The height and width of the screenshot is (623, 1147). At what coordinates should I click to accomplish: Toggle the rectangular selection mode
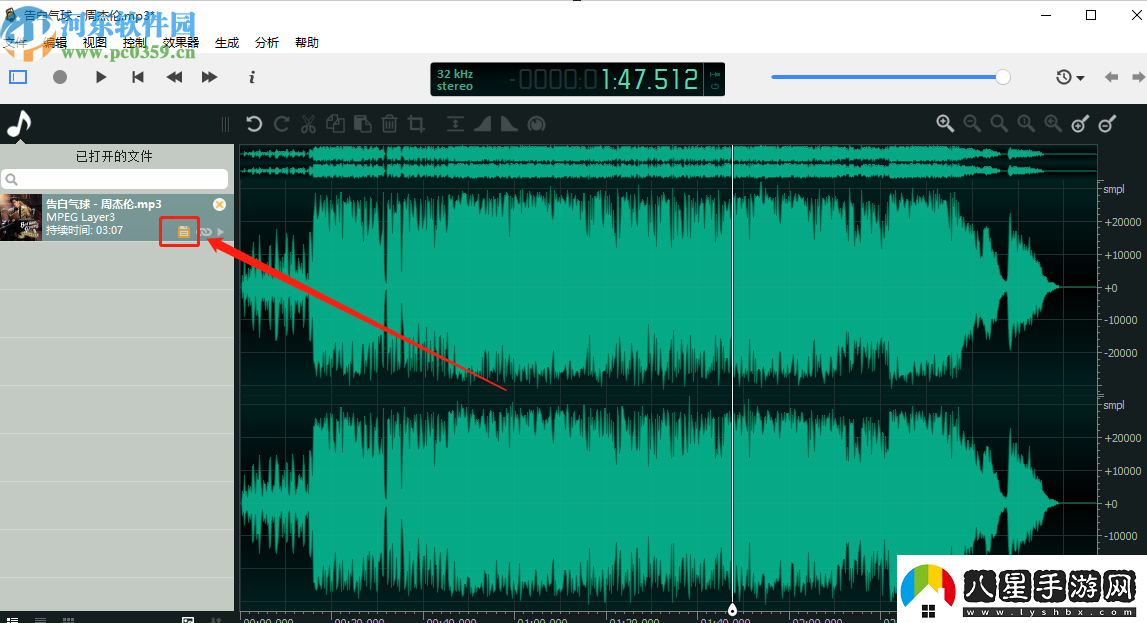(x=17, y=77)
